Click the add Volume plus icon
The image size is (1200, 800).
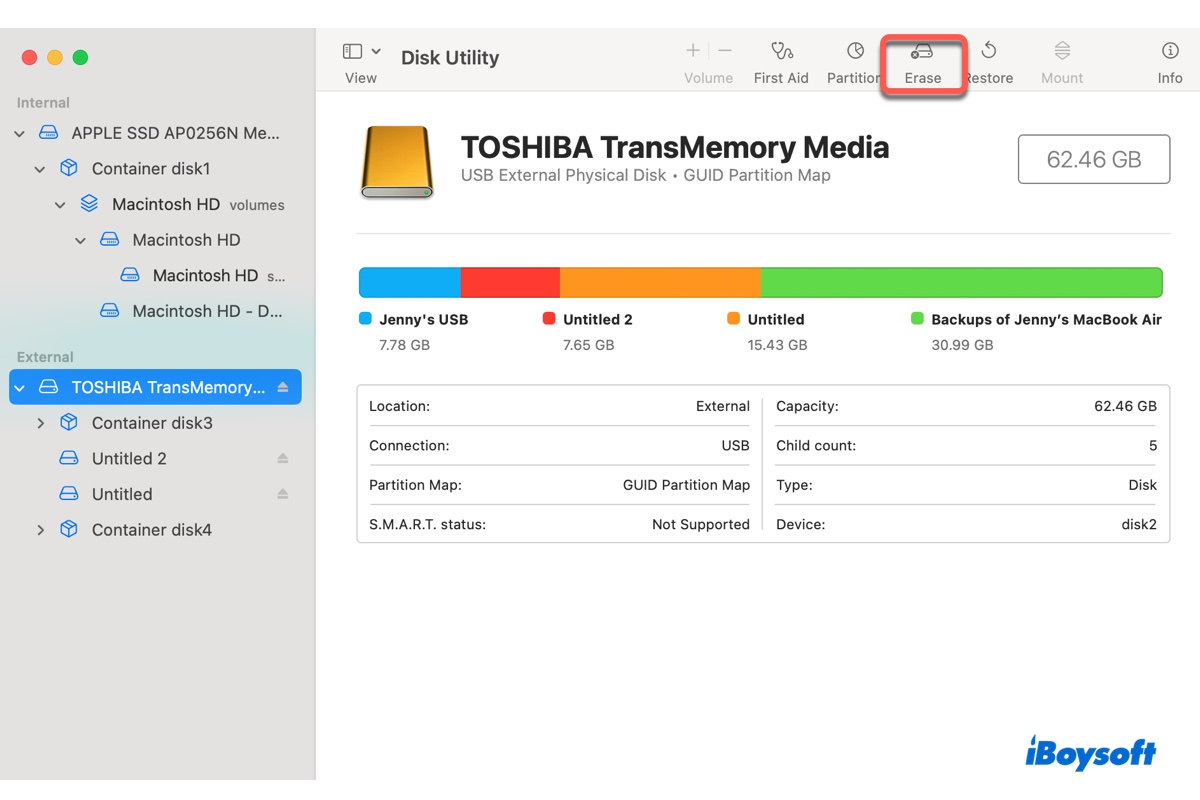coord(692,49)
